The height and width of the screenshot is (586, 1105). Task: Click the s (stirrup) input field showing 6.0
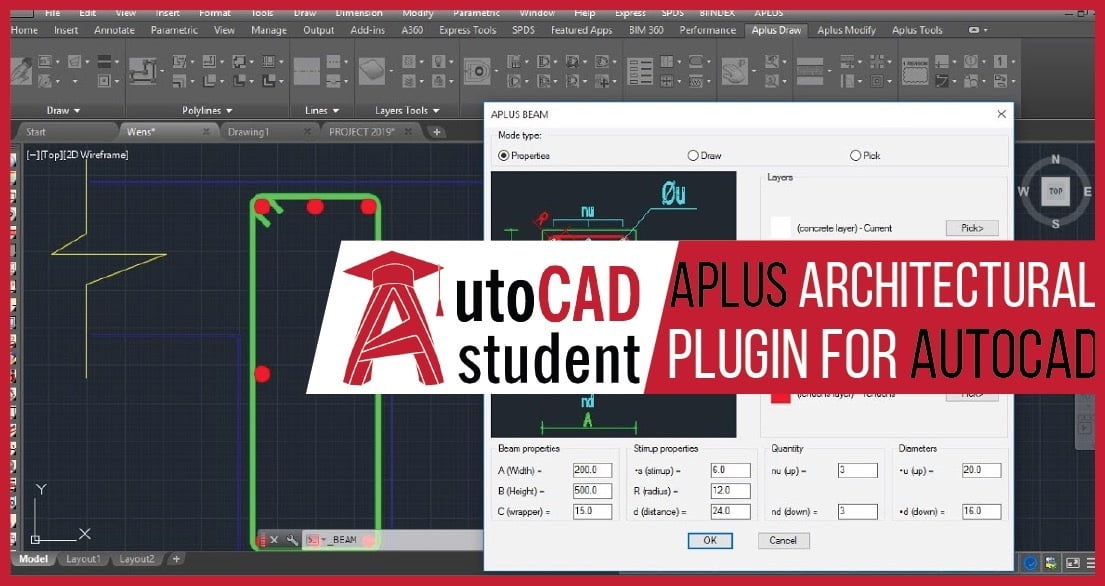pos(730,470)
